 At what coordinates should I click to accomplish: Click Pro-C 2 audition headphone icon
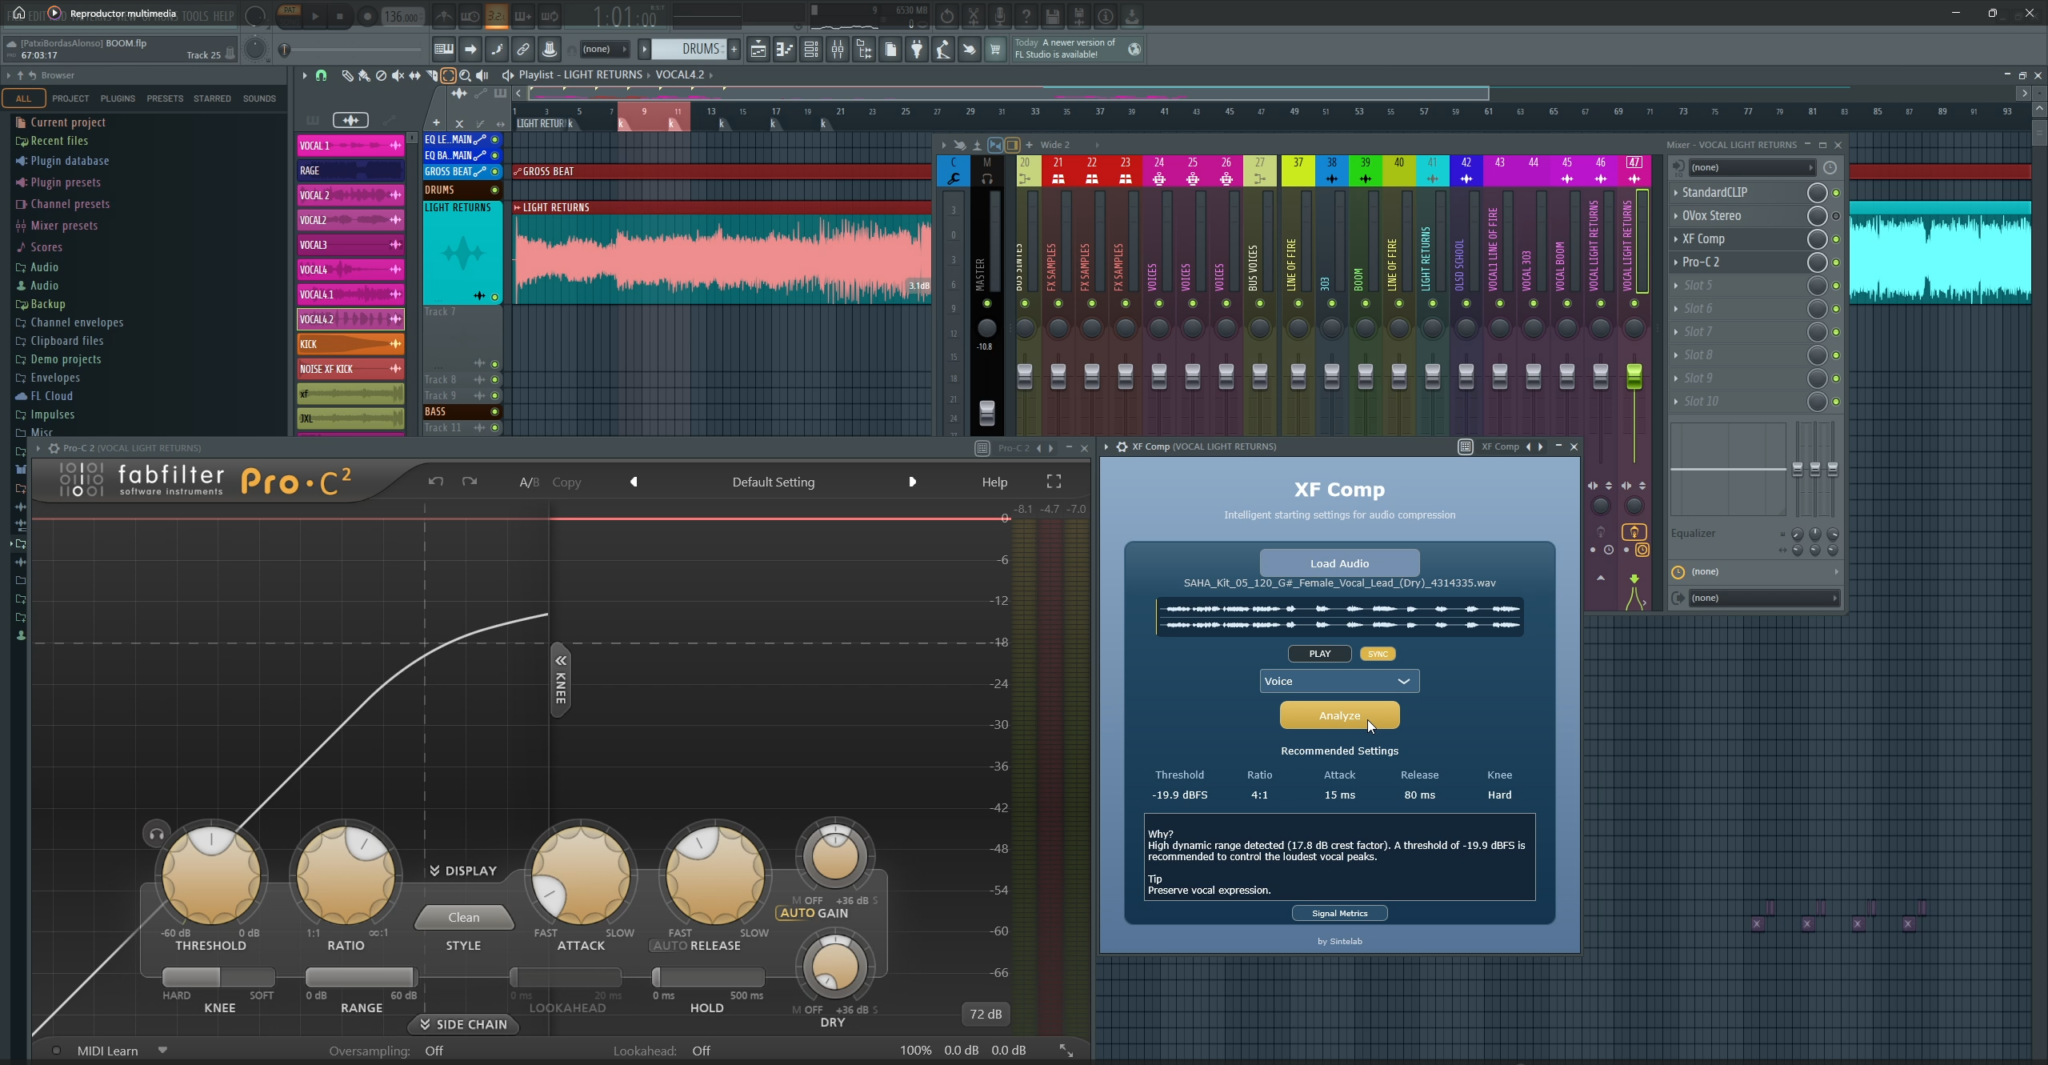coord(156,834)
